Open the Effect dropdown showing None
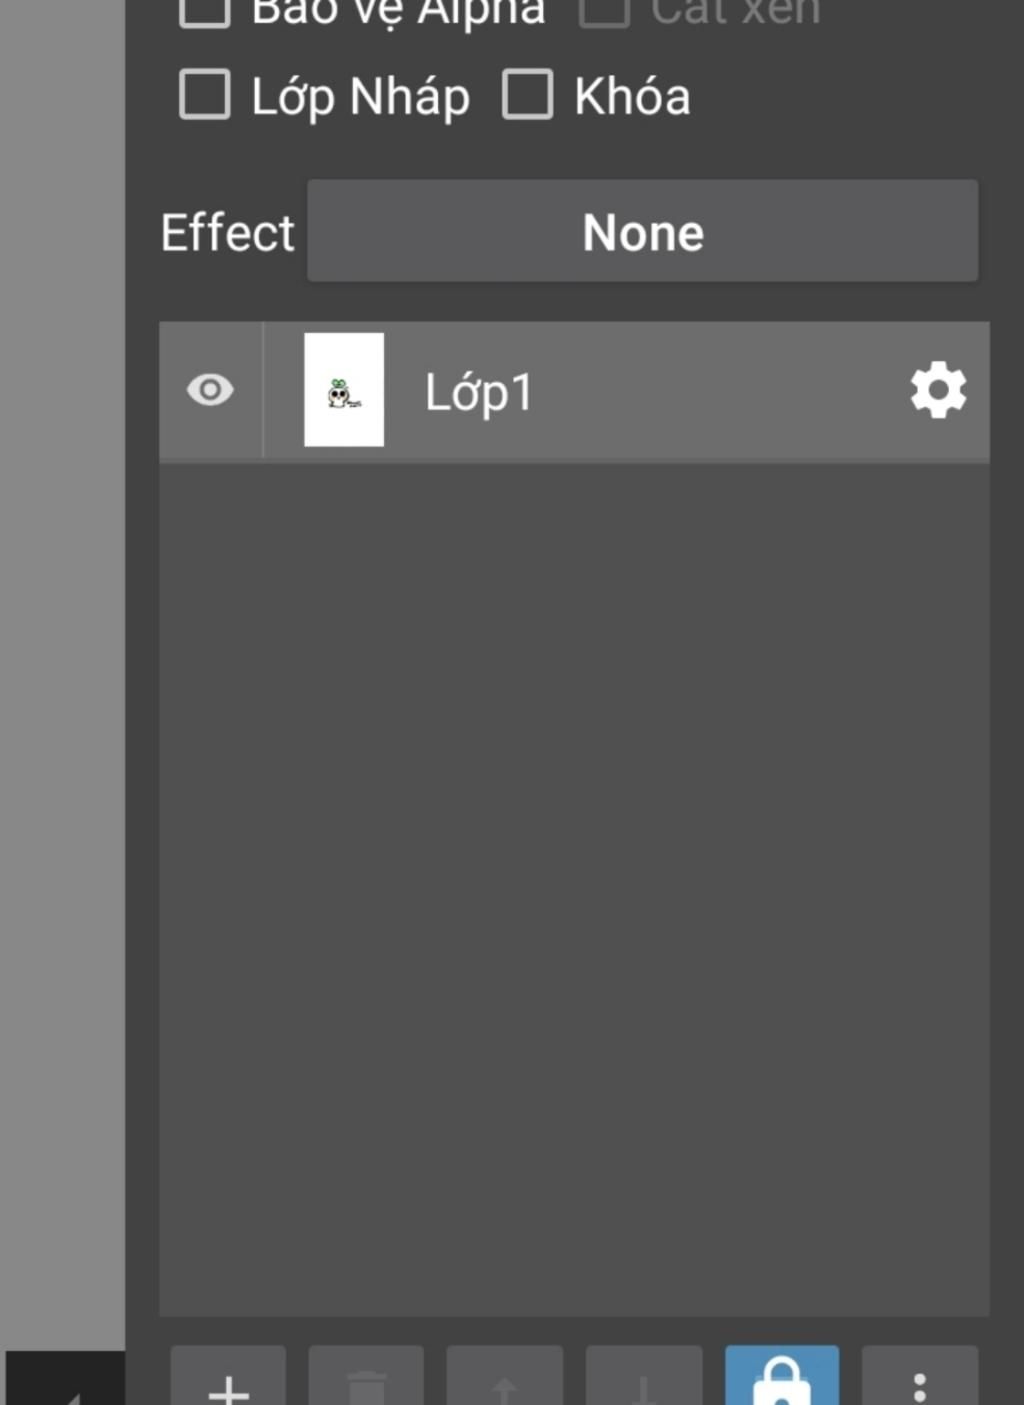1024x1405 pixels. pos(642,231)
